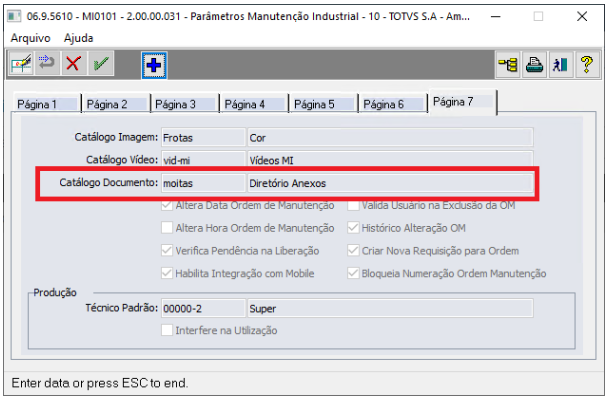608x400 pixels.
Task: Toggle Verifica Pendência na Liberação checkbox
Action: [167, 250]
